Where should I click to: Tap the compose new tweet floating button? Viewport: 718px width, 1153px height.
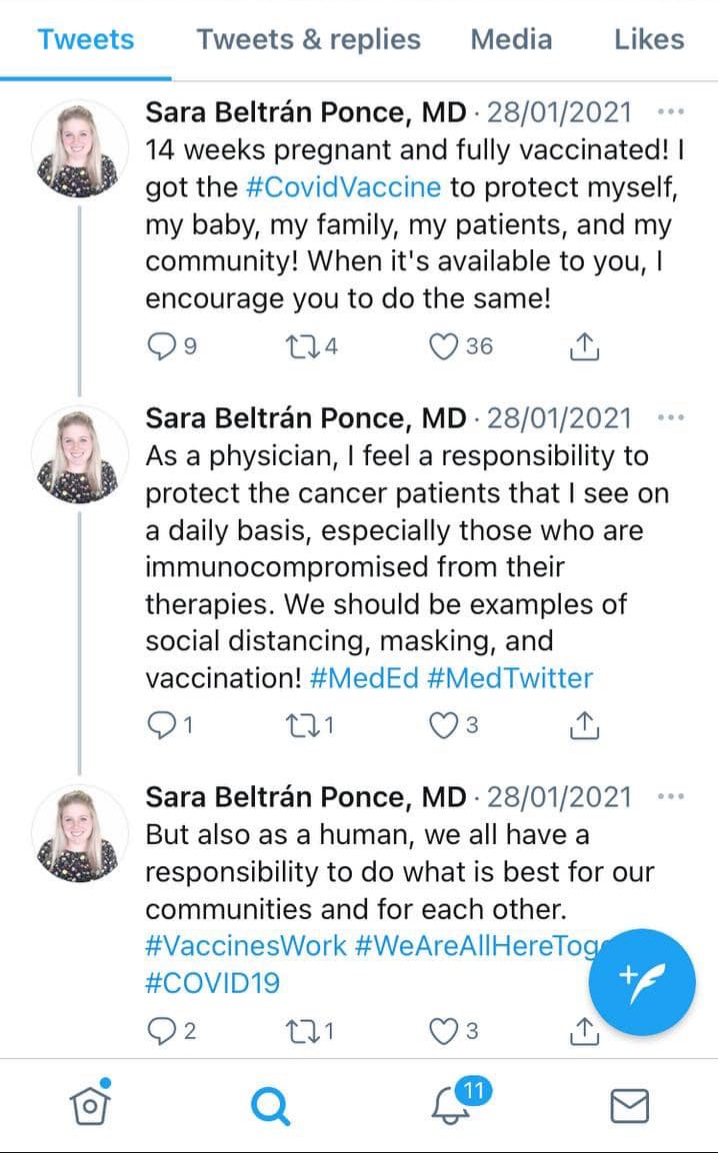641,982
